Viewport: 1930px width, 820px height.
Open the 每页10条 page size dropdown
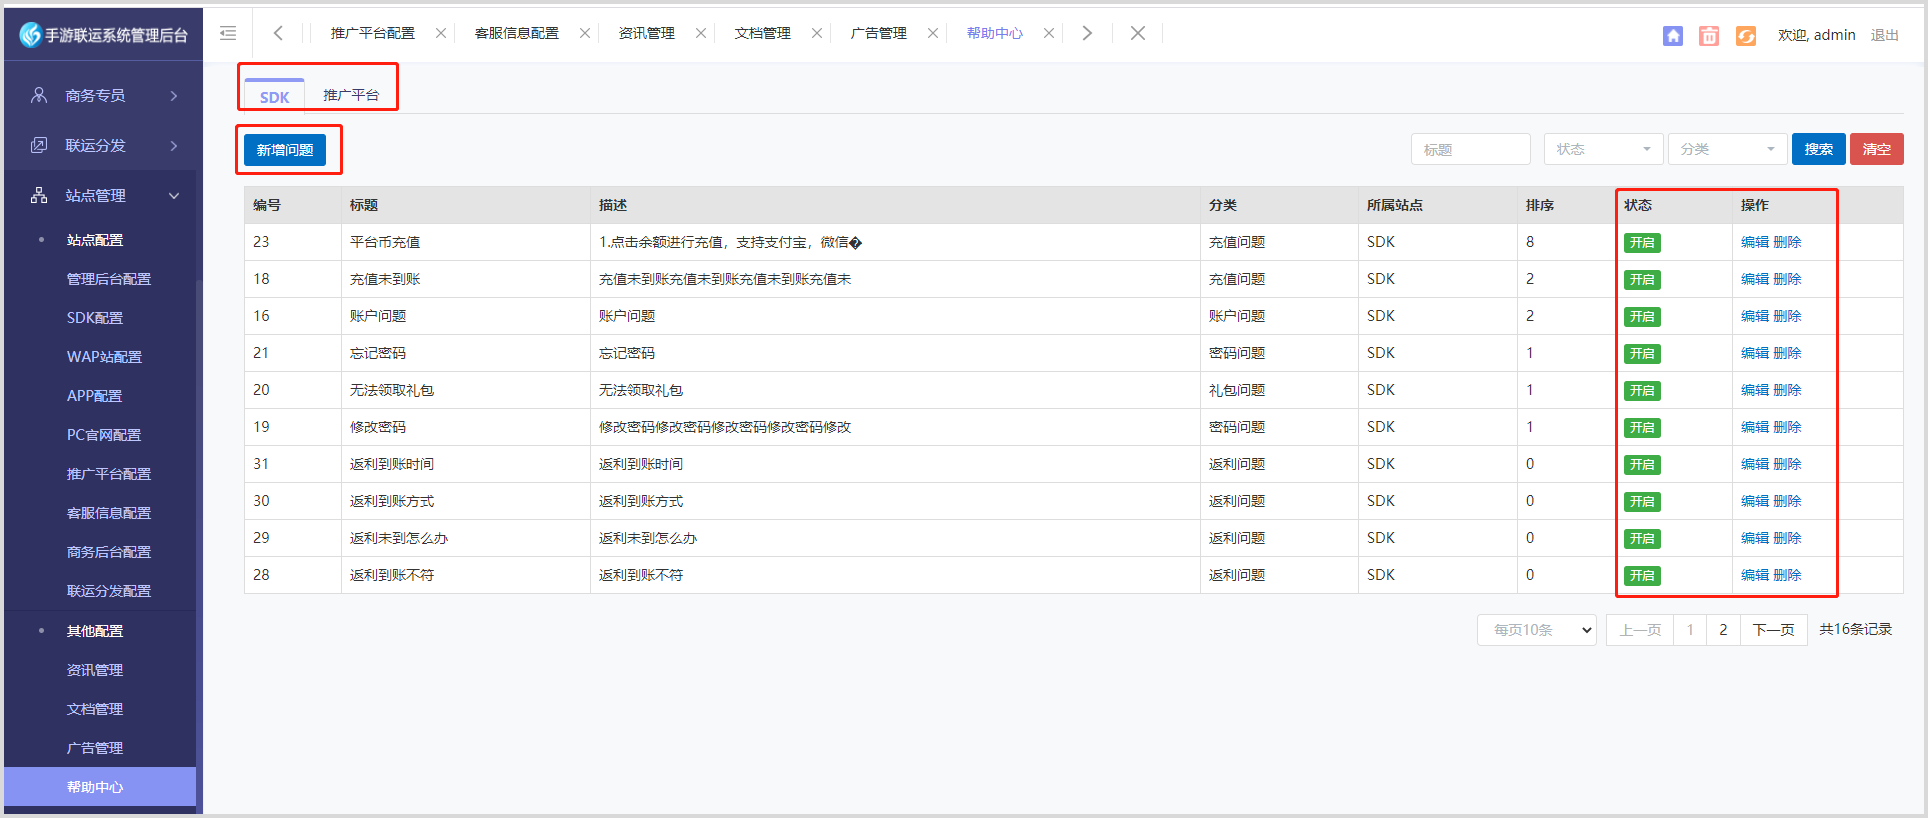1537,630
